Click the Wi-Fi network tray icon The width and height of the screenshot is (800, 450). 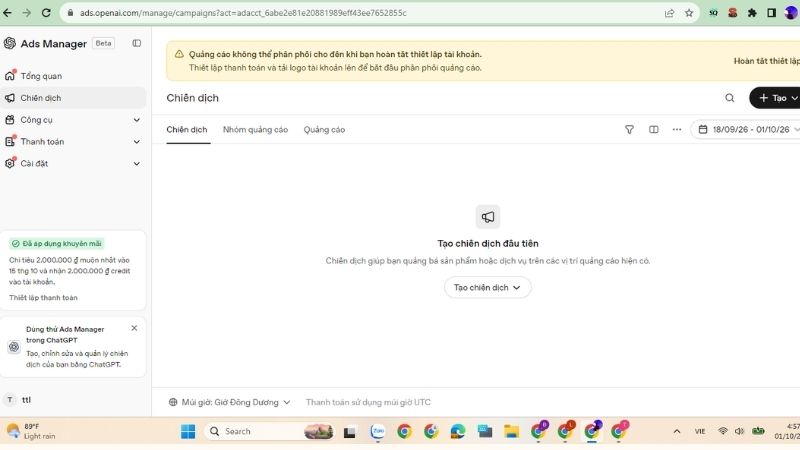click(x=723, y=432)
